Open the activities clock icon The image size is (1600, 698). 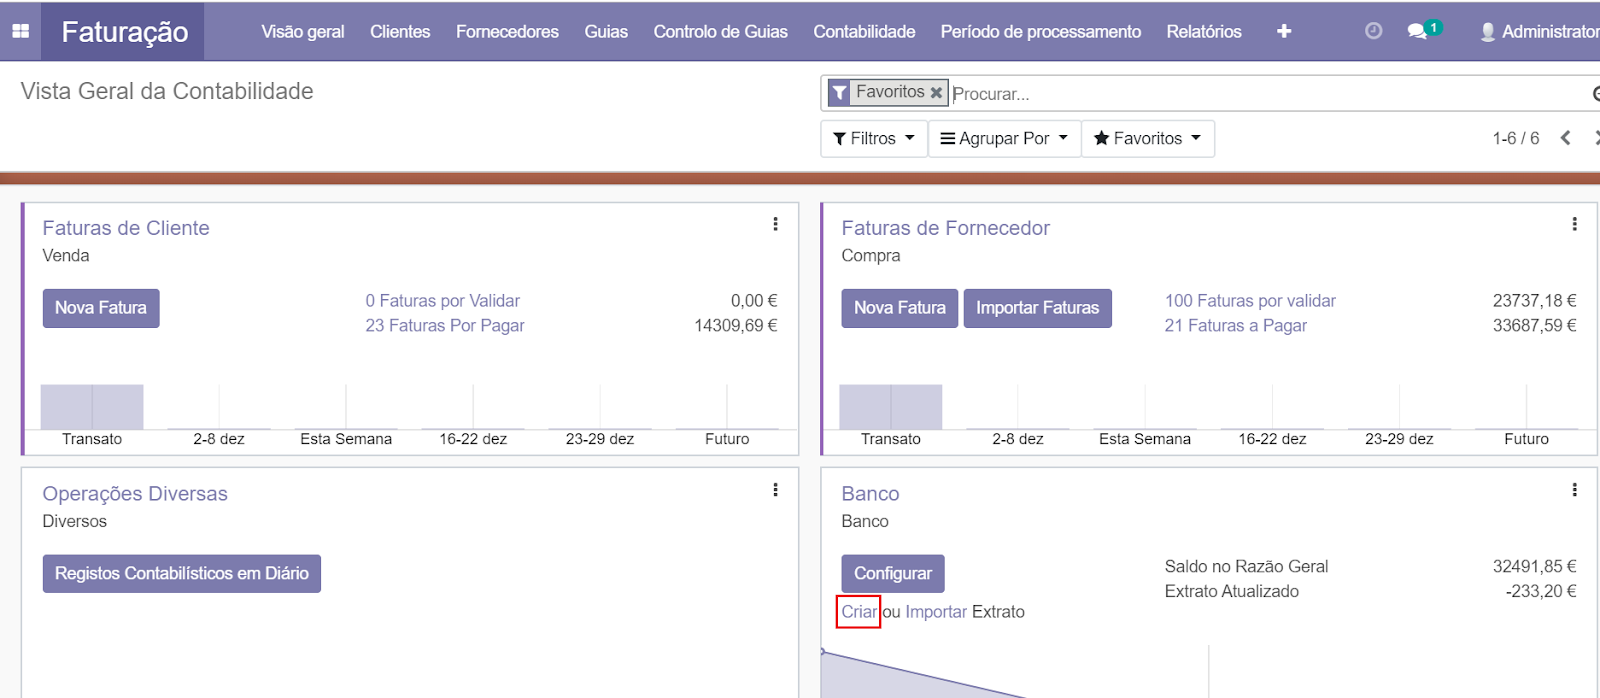click(x=1373, y=31)
